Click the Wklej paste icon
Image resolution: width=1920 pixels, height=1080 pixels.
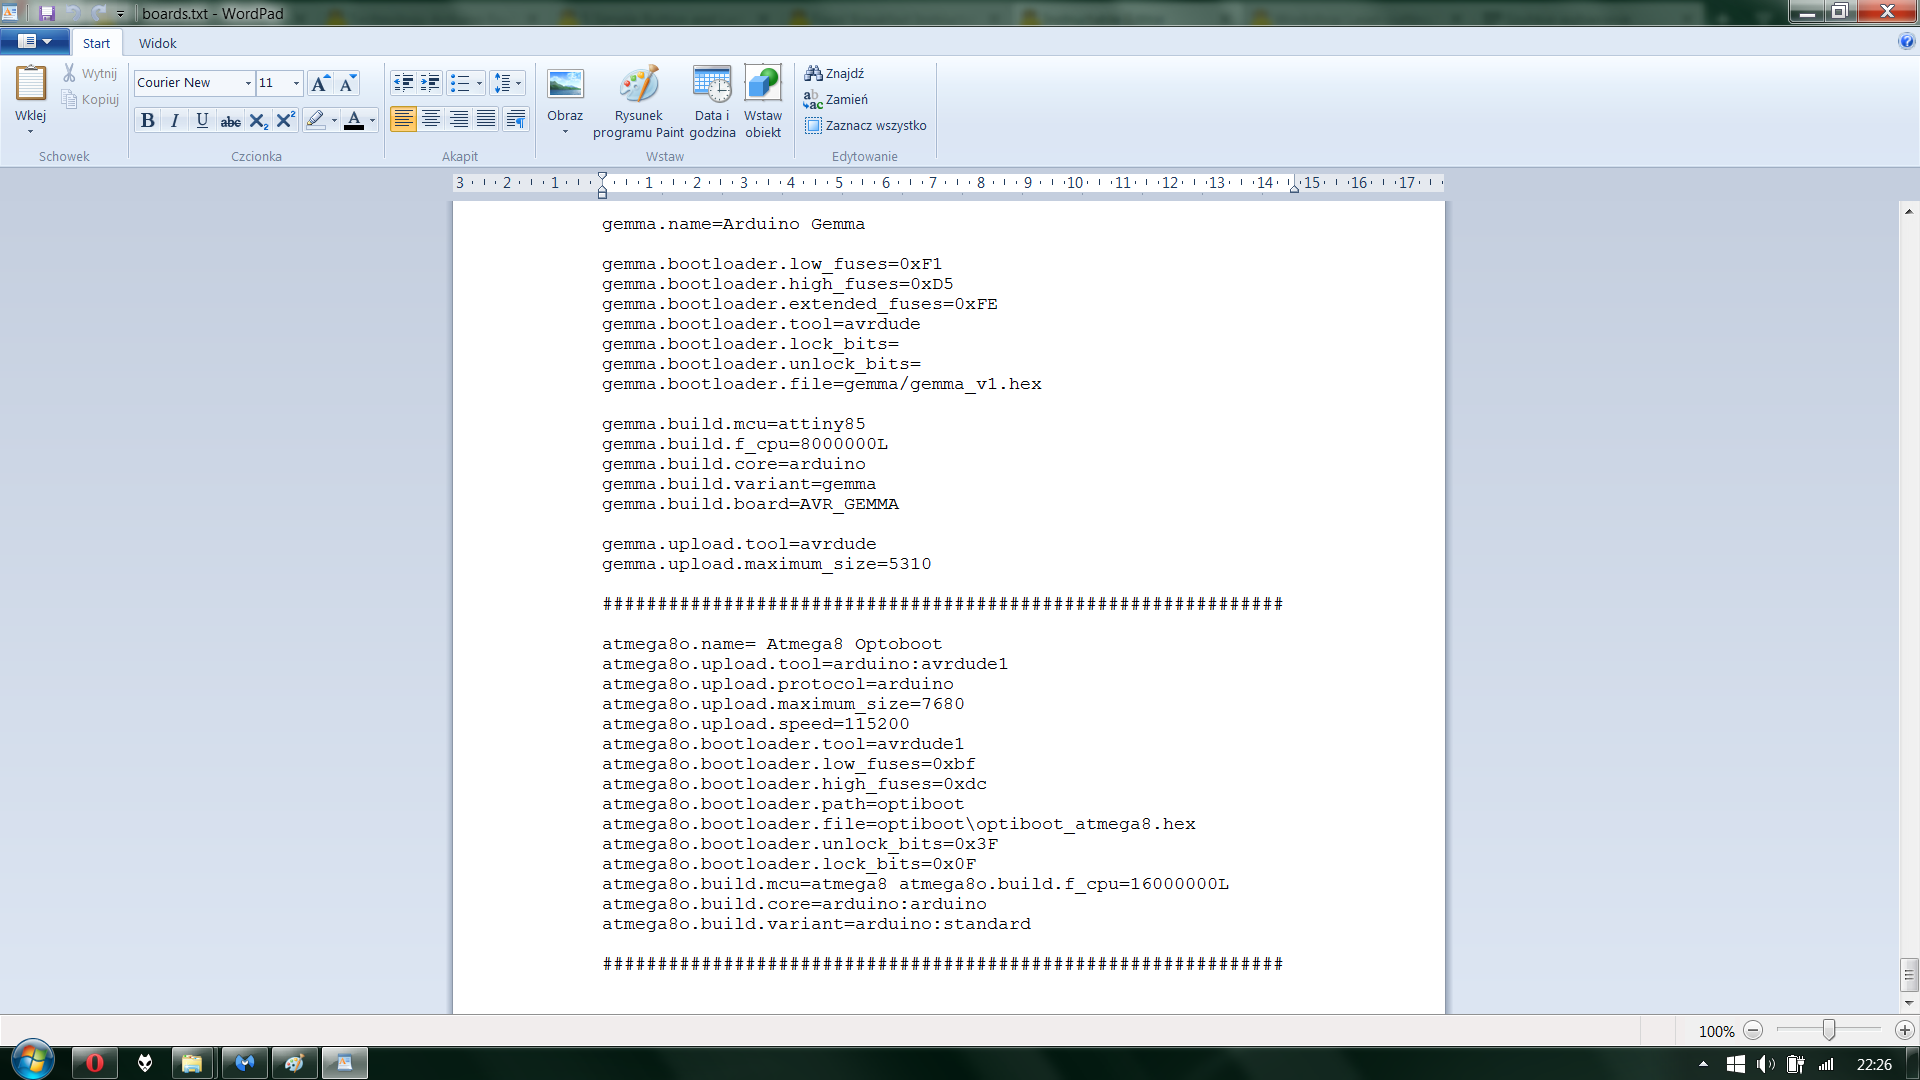(30, 84)
